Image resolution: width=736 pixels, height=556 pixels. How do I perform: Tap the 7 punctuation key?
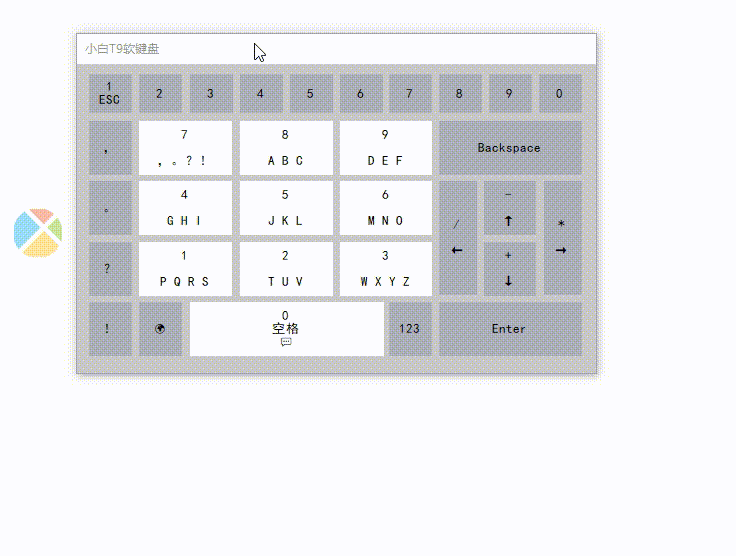185,148
